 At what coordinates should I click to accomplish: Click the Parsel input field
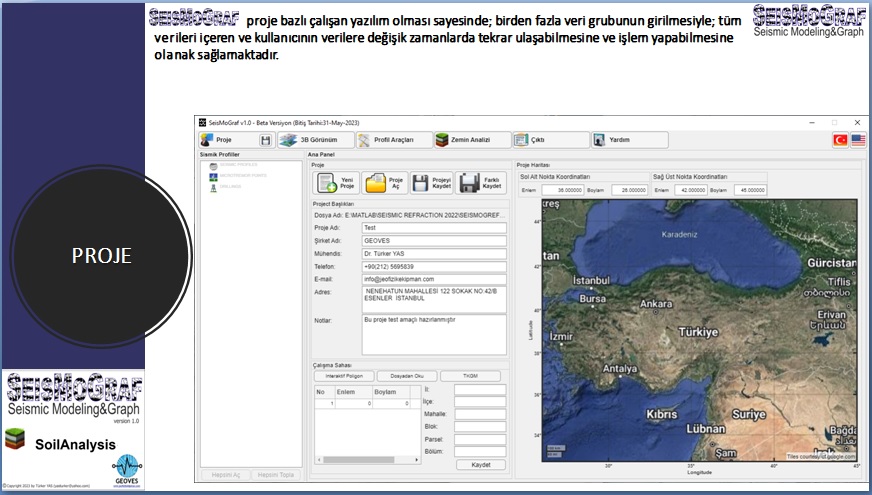[480, 440]
